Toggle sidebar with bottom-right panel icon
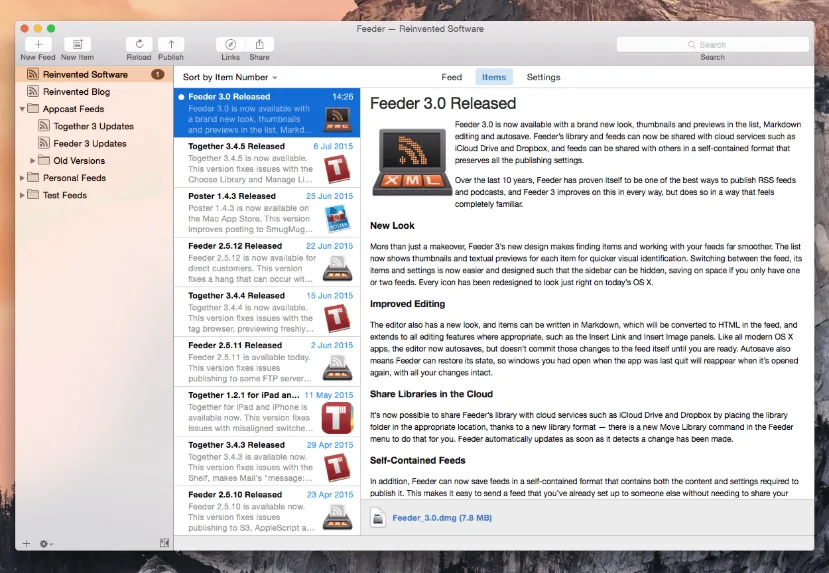This screenshot has height=573, width=829. pyautogui.click(x=164, y=543)
